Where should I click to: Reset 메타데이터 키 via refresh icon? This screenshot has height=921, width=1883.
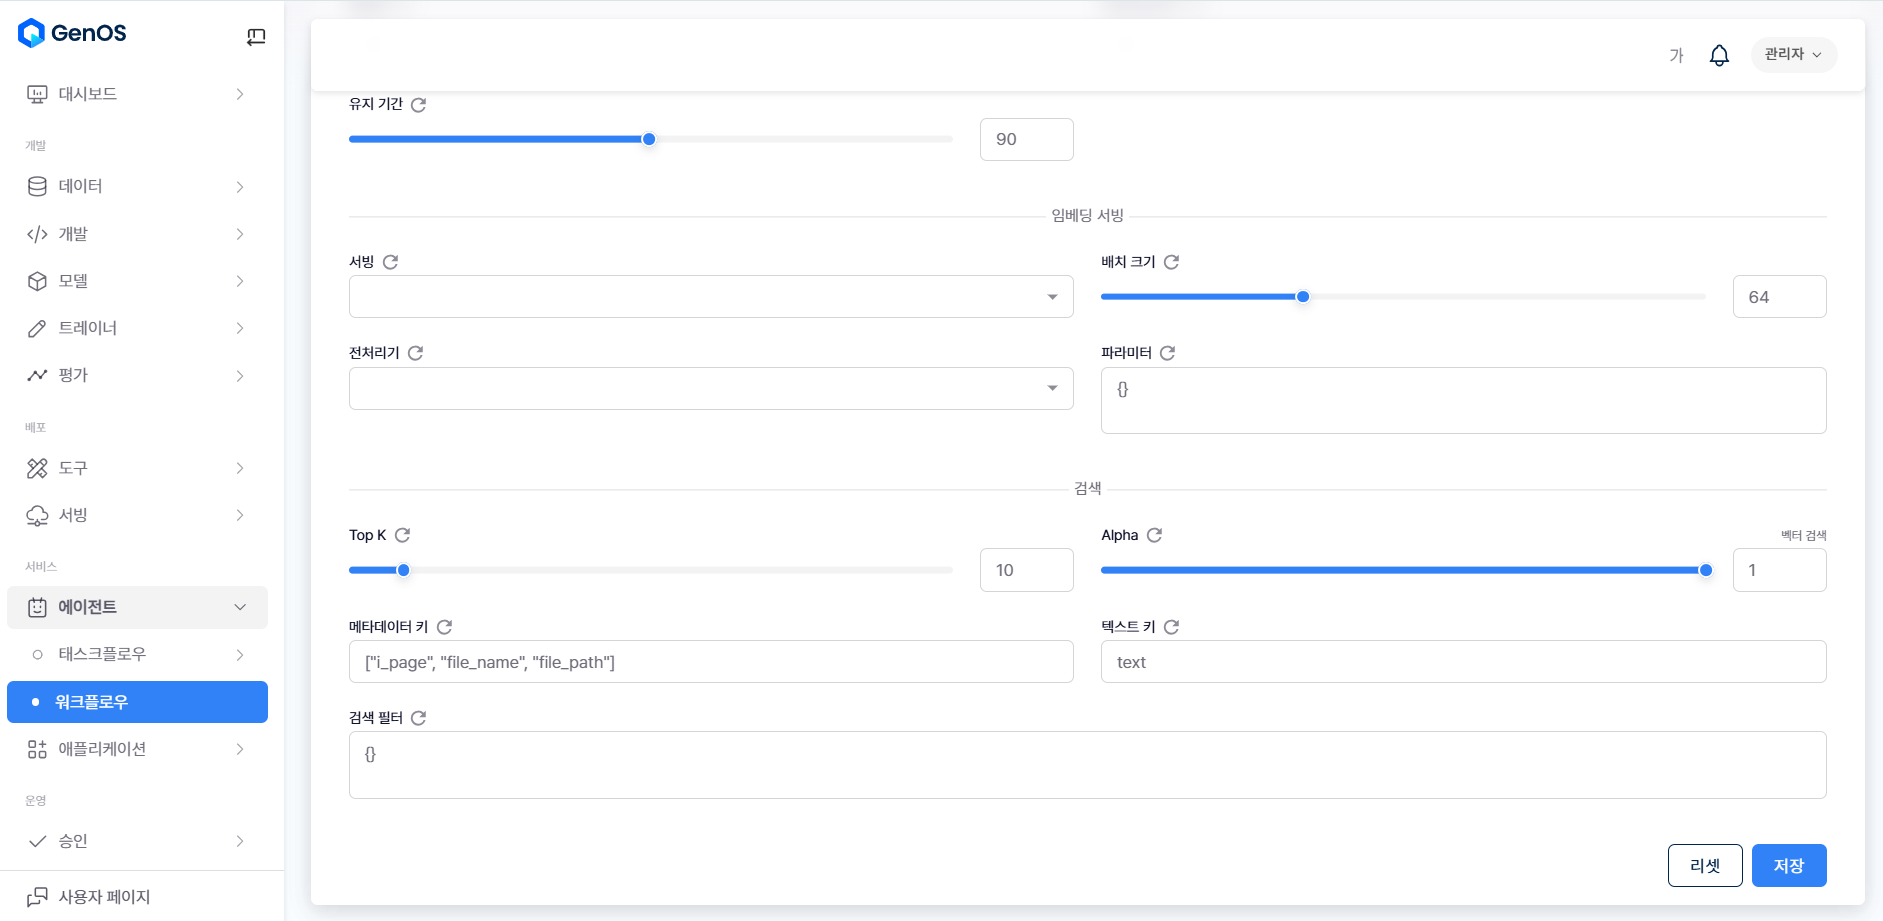pyautogui.click(x=445, y=627)
